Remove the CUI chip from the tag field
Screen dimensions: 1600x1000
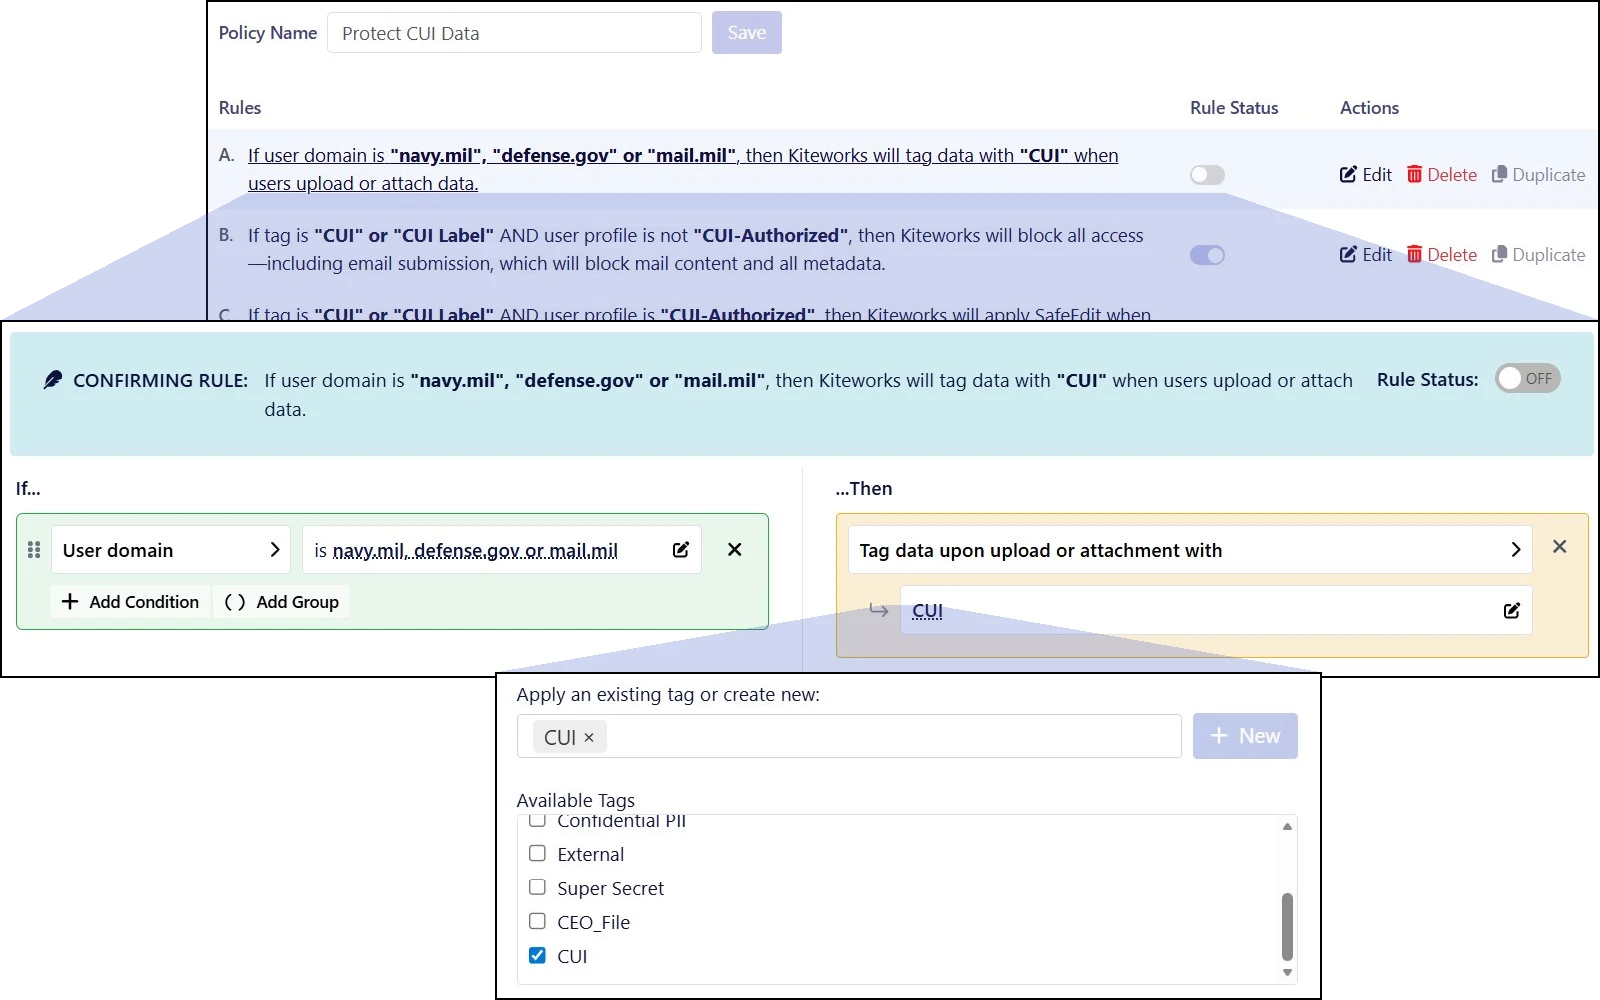(x=589, y=737)
